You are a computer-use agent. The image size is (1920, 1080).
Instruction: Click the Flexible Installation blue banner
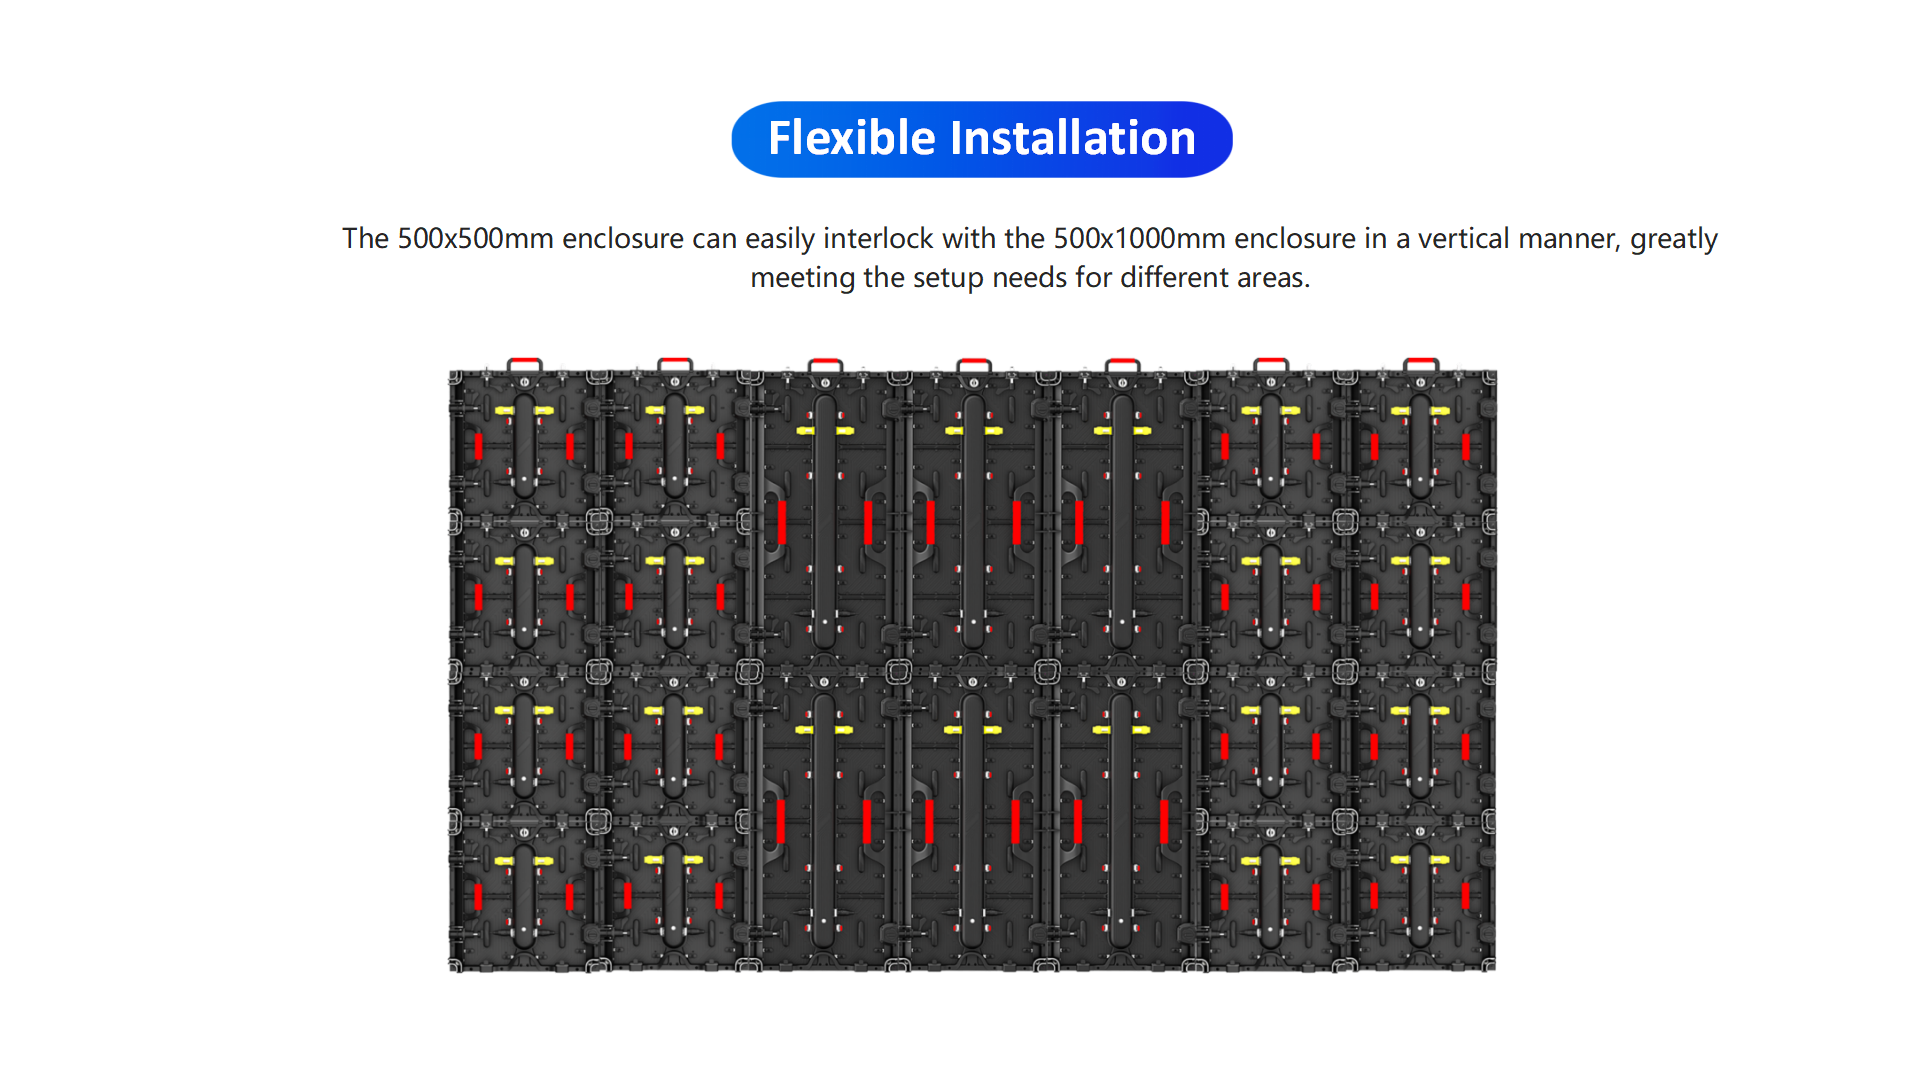pyautogui.click(x=981, y=139)
